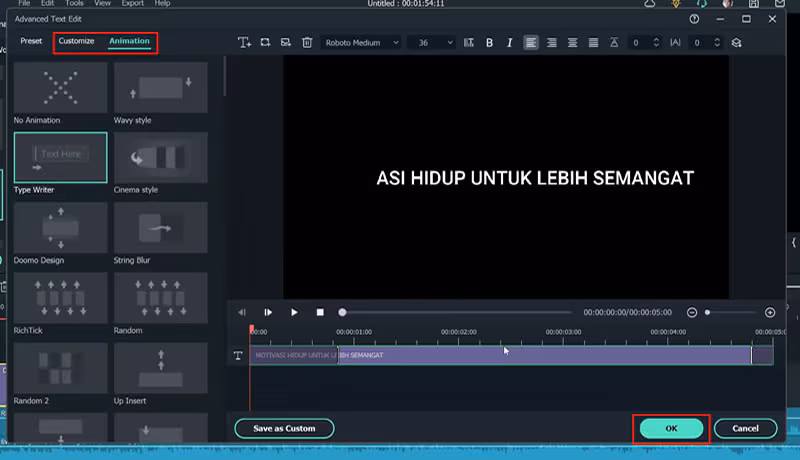Select the Cinema style animation
Screen dimensions: 800x460
click(x=161, y=158)
